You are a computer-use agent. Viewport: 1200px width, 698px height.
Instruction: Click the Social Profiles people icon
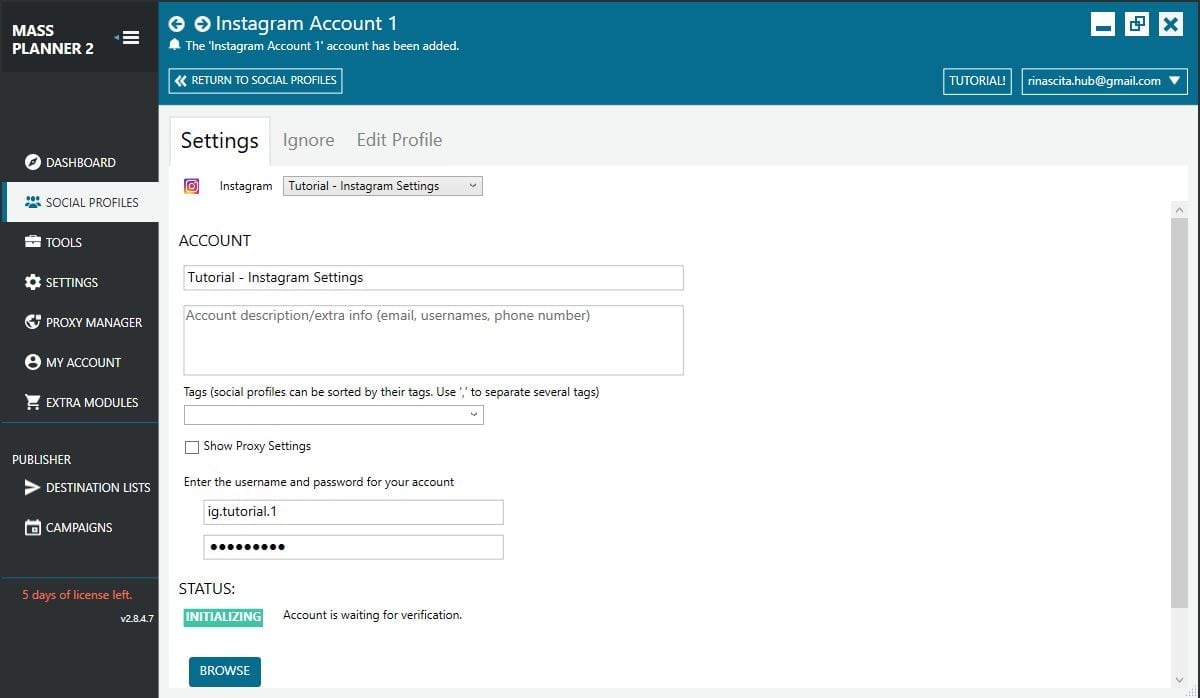pyautogui.click(x=32, y=202)
